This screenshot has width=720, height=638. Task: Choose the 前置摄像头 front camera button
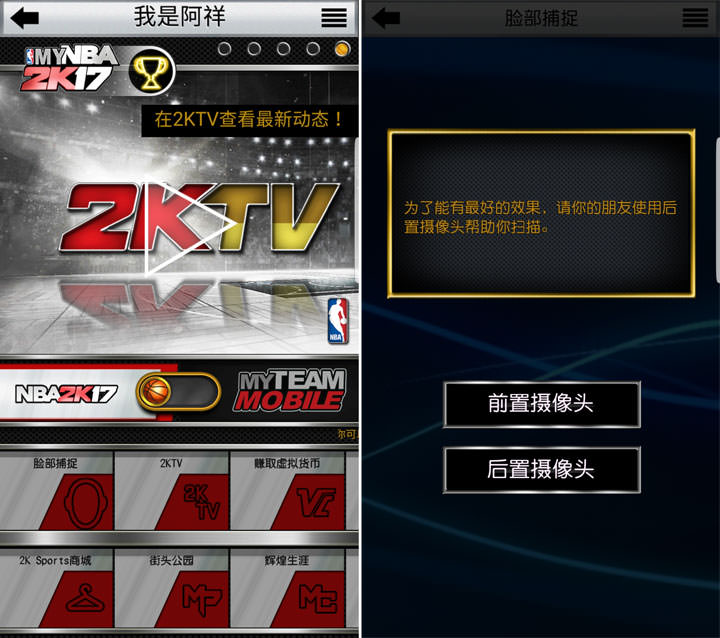click(541, 404)
